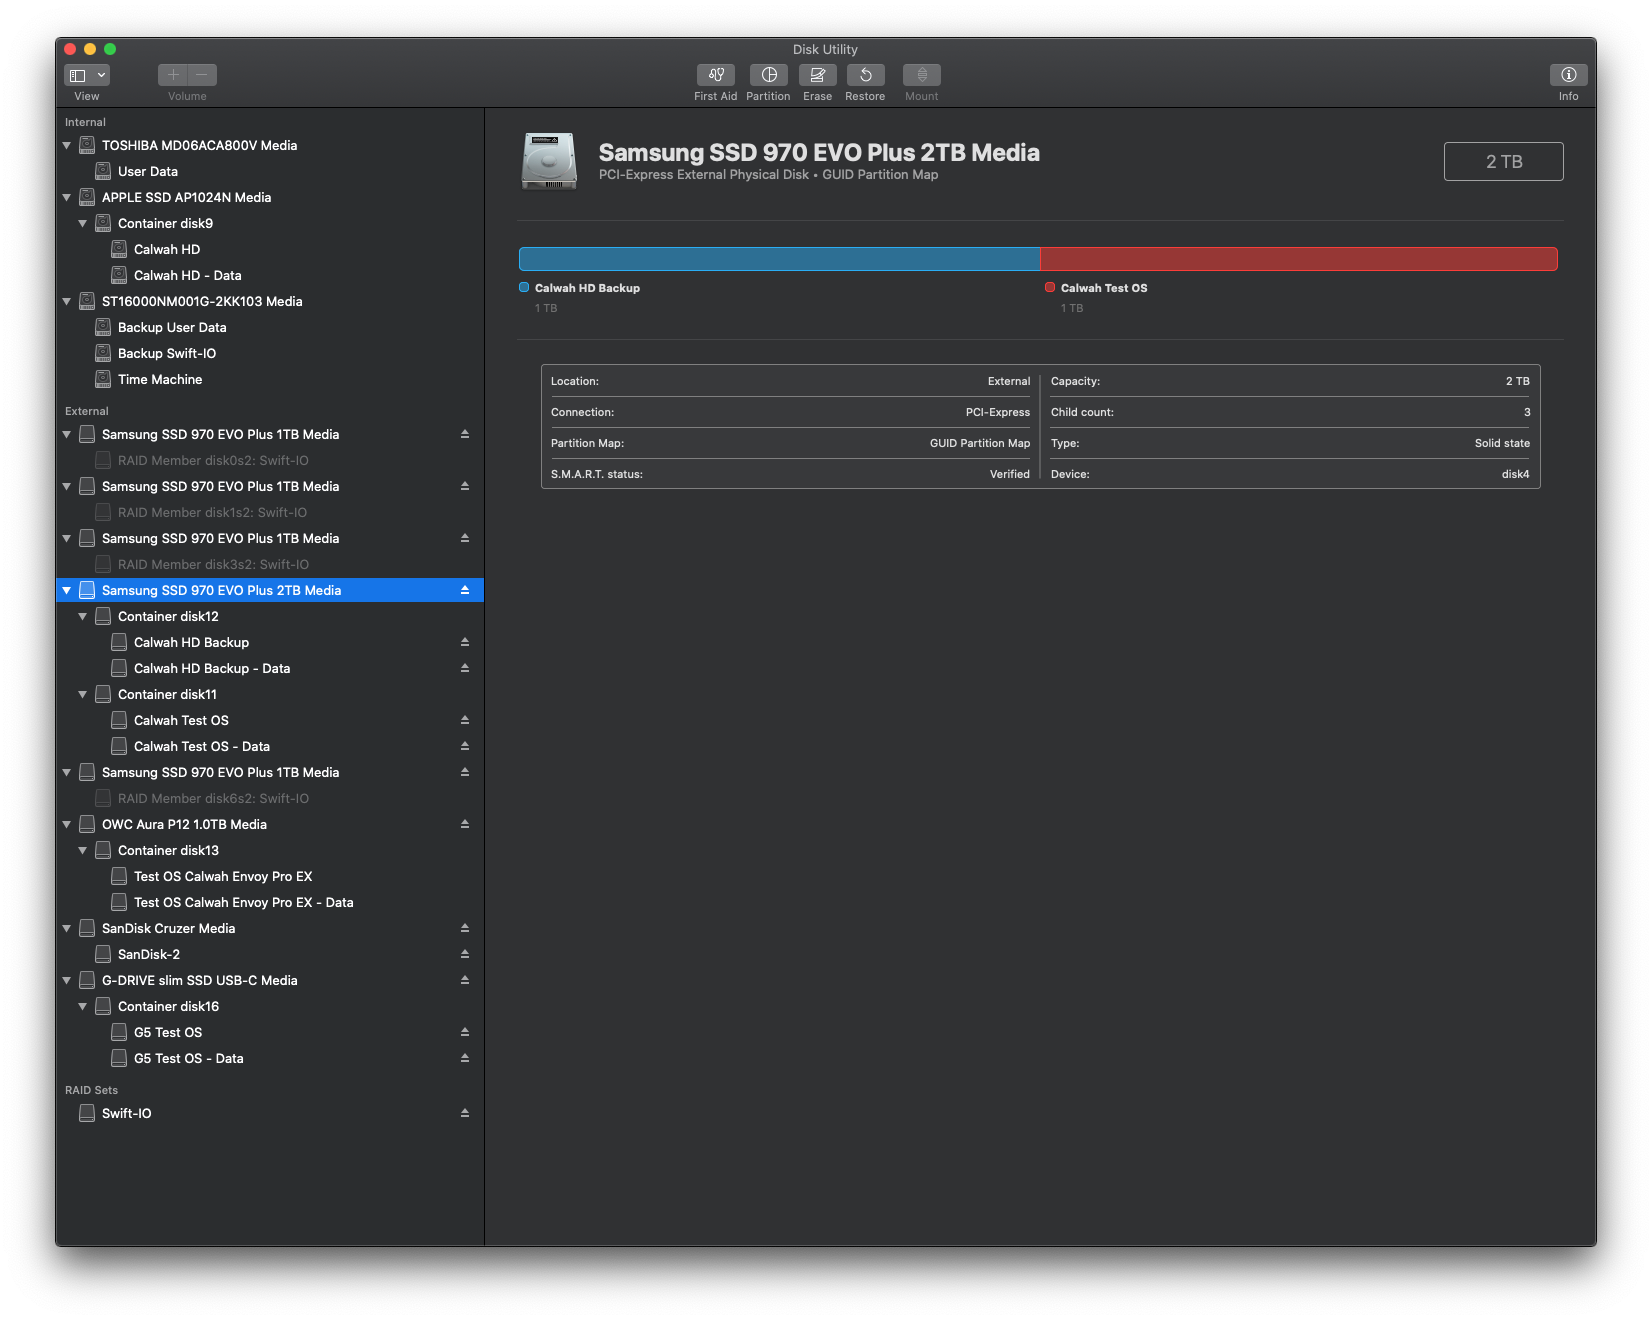Select RAID Member disk0s2: Swift-IO row
The image size is (1652, 1320).
(270, 461)
